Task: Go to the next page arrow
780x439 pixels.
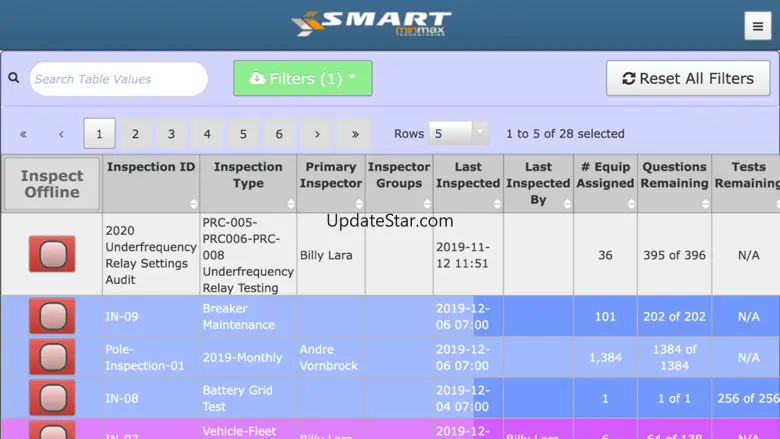Action: [x=316, y=134]
